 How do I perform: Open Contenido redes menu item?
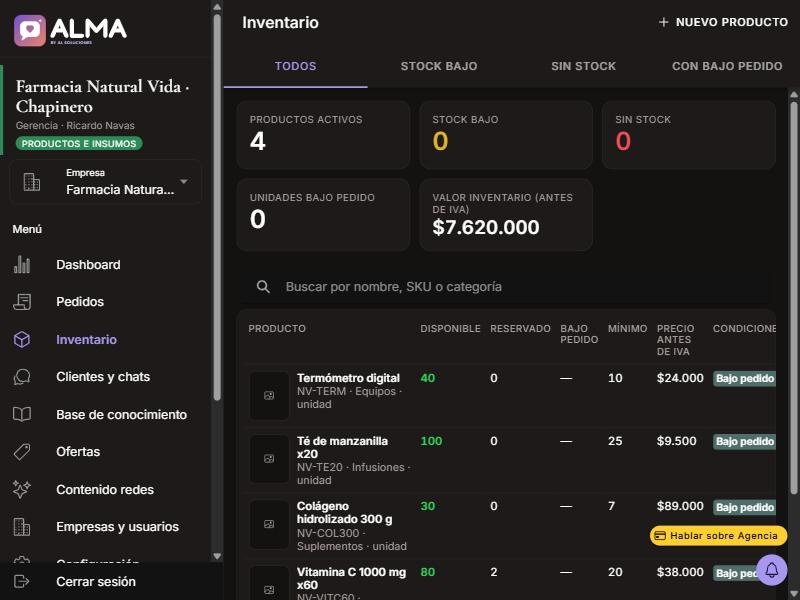[105, 489]
